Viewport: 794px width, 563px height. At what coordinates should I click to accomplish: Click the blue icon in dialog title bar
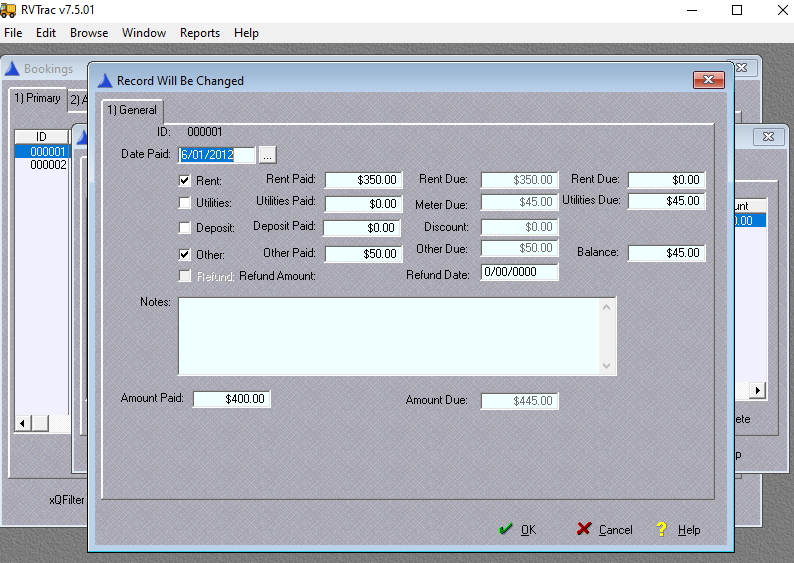click(105, 81)
